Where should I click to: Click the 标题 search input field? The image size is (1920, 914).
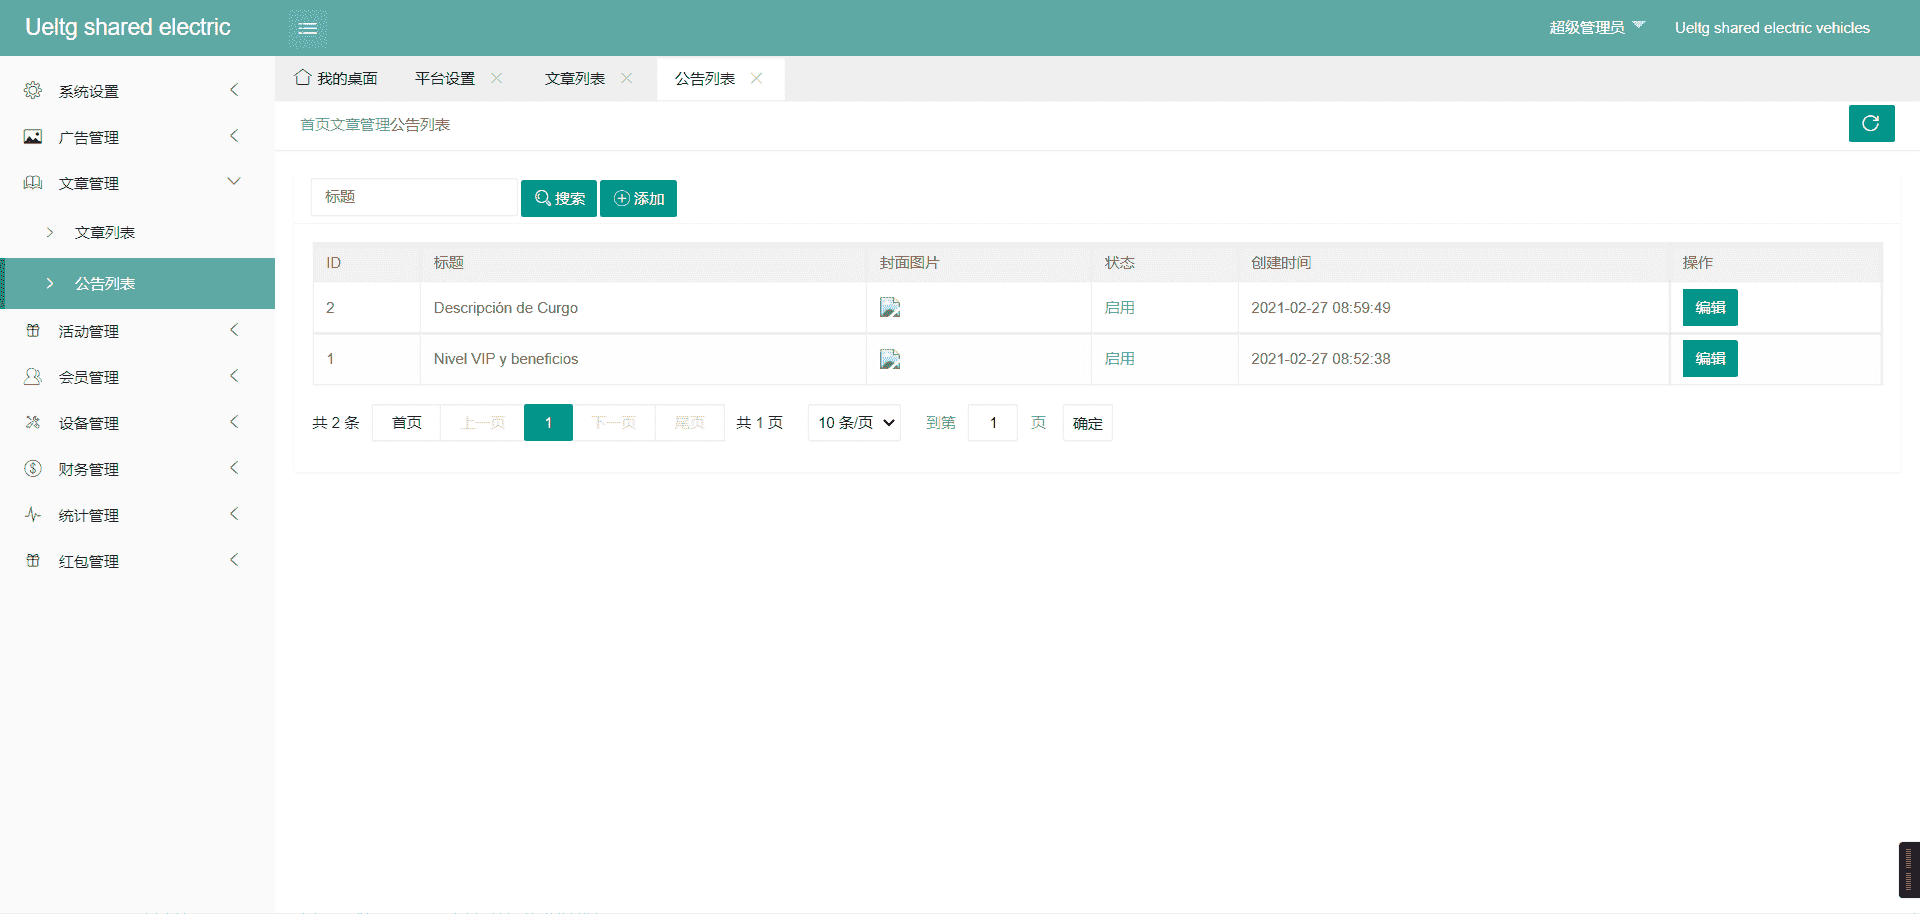pos(414,197)
